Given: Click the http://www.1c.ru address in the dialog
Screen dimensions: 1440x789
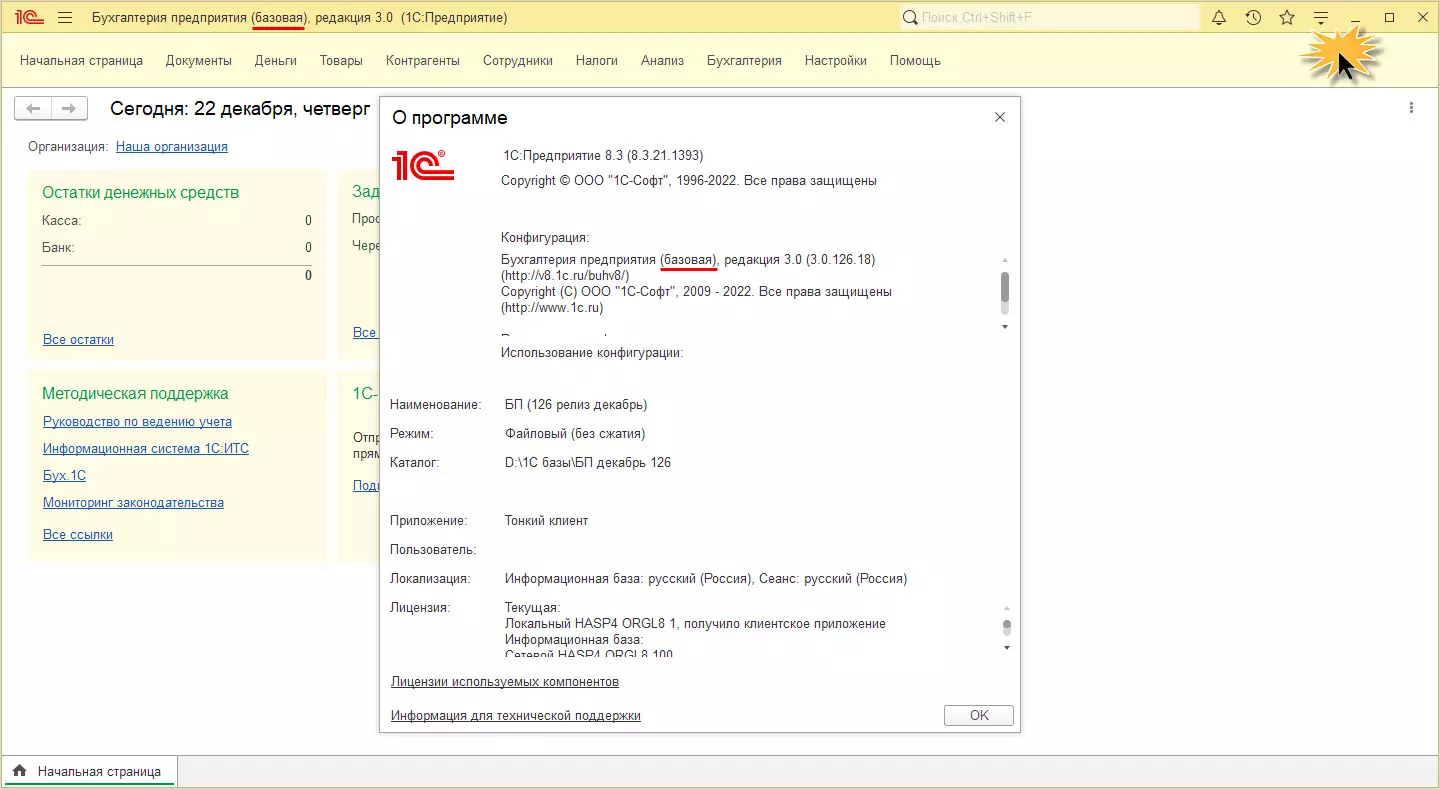Looking at the screenshot, I should coord(552,307).
